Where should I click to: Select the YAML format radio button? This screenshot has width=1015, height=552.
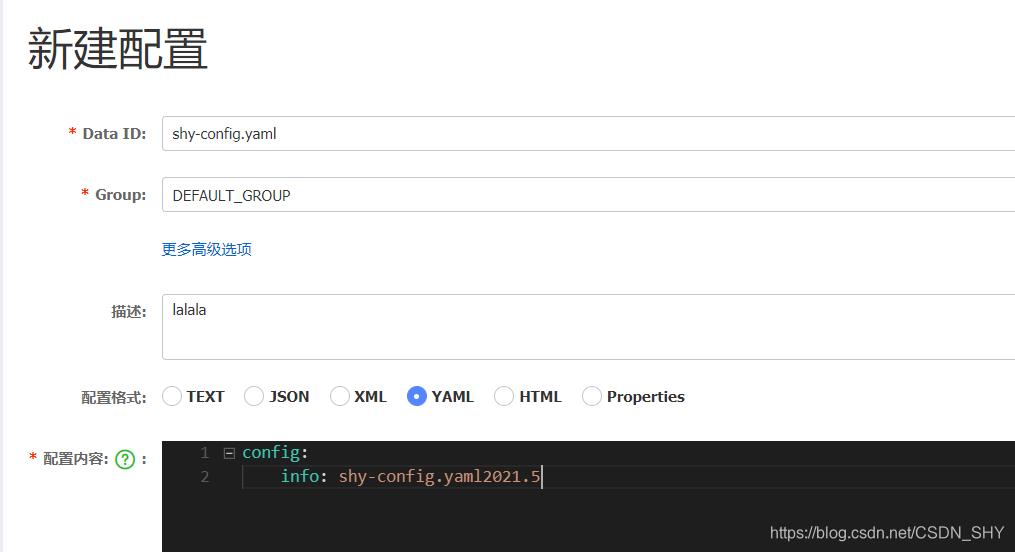click(417, 396)
